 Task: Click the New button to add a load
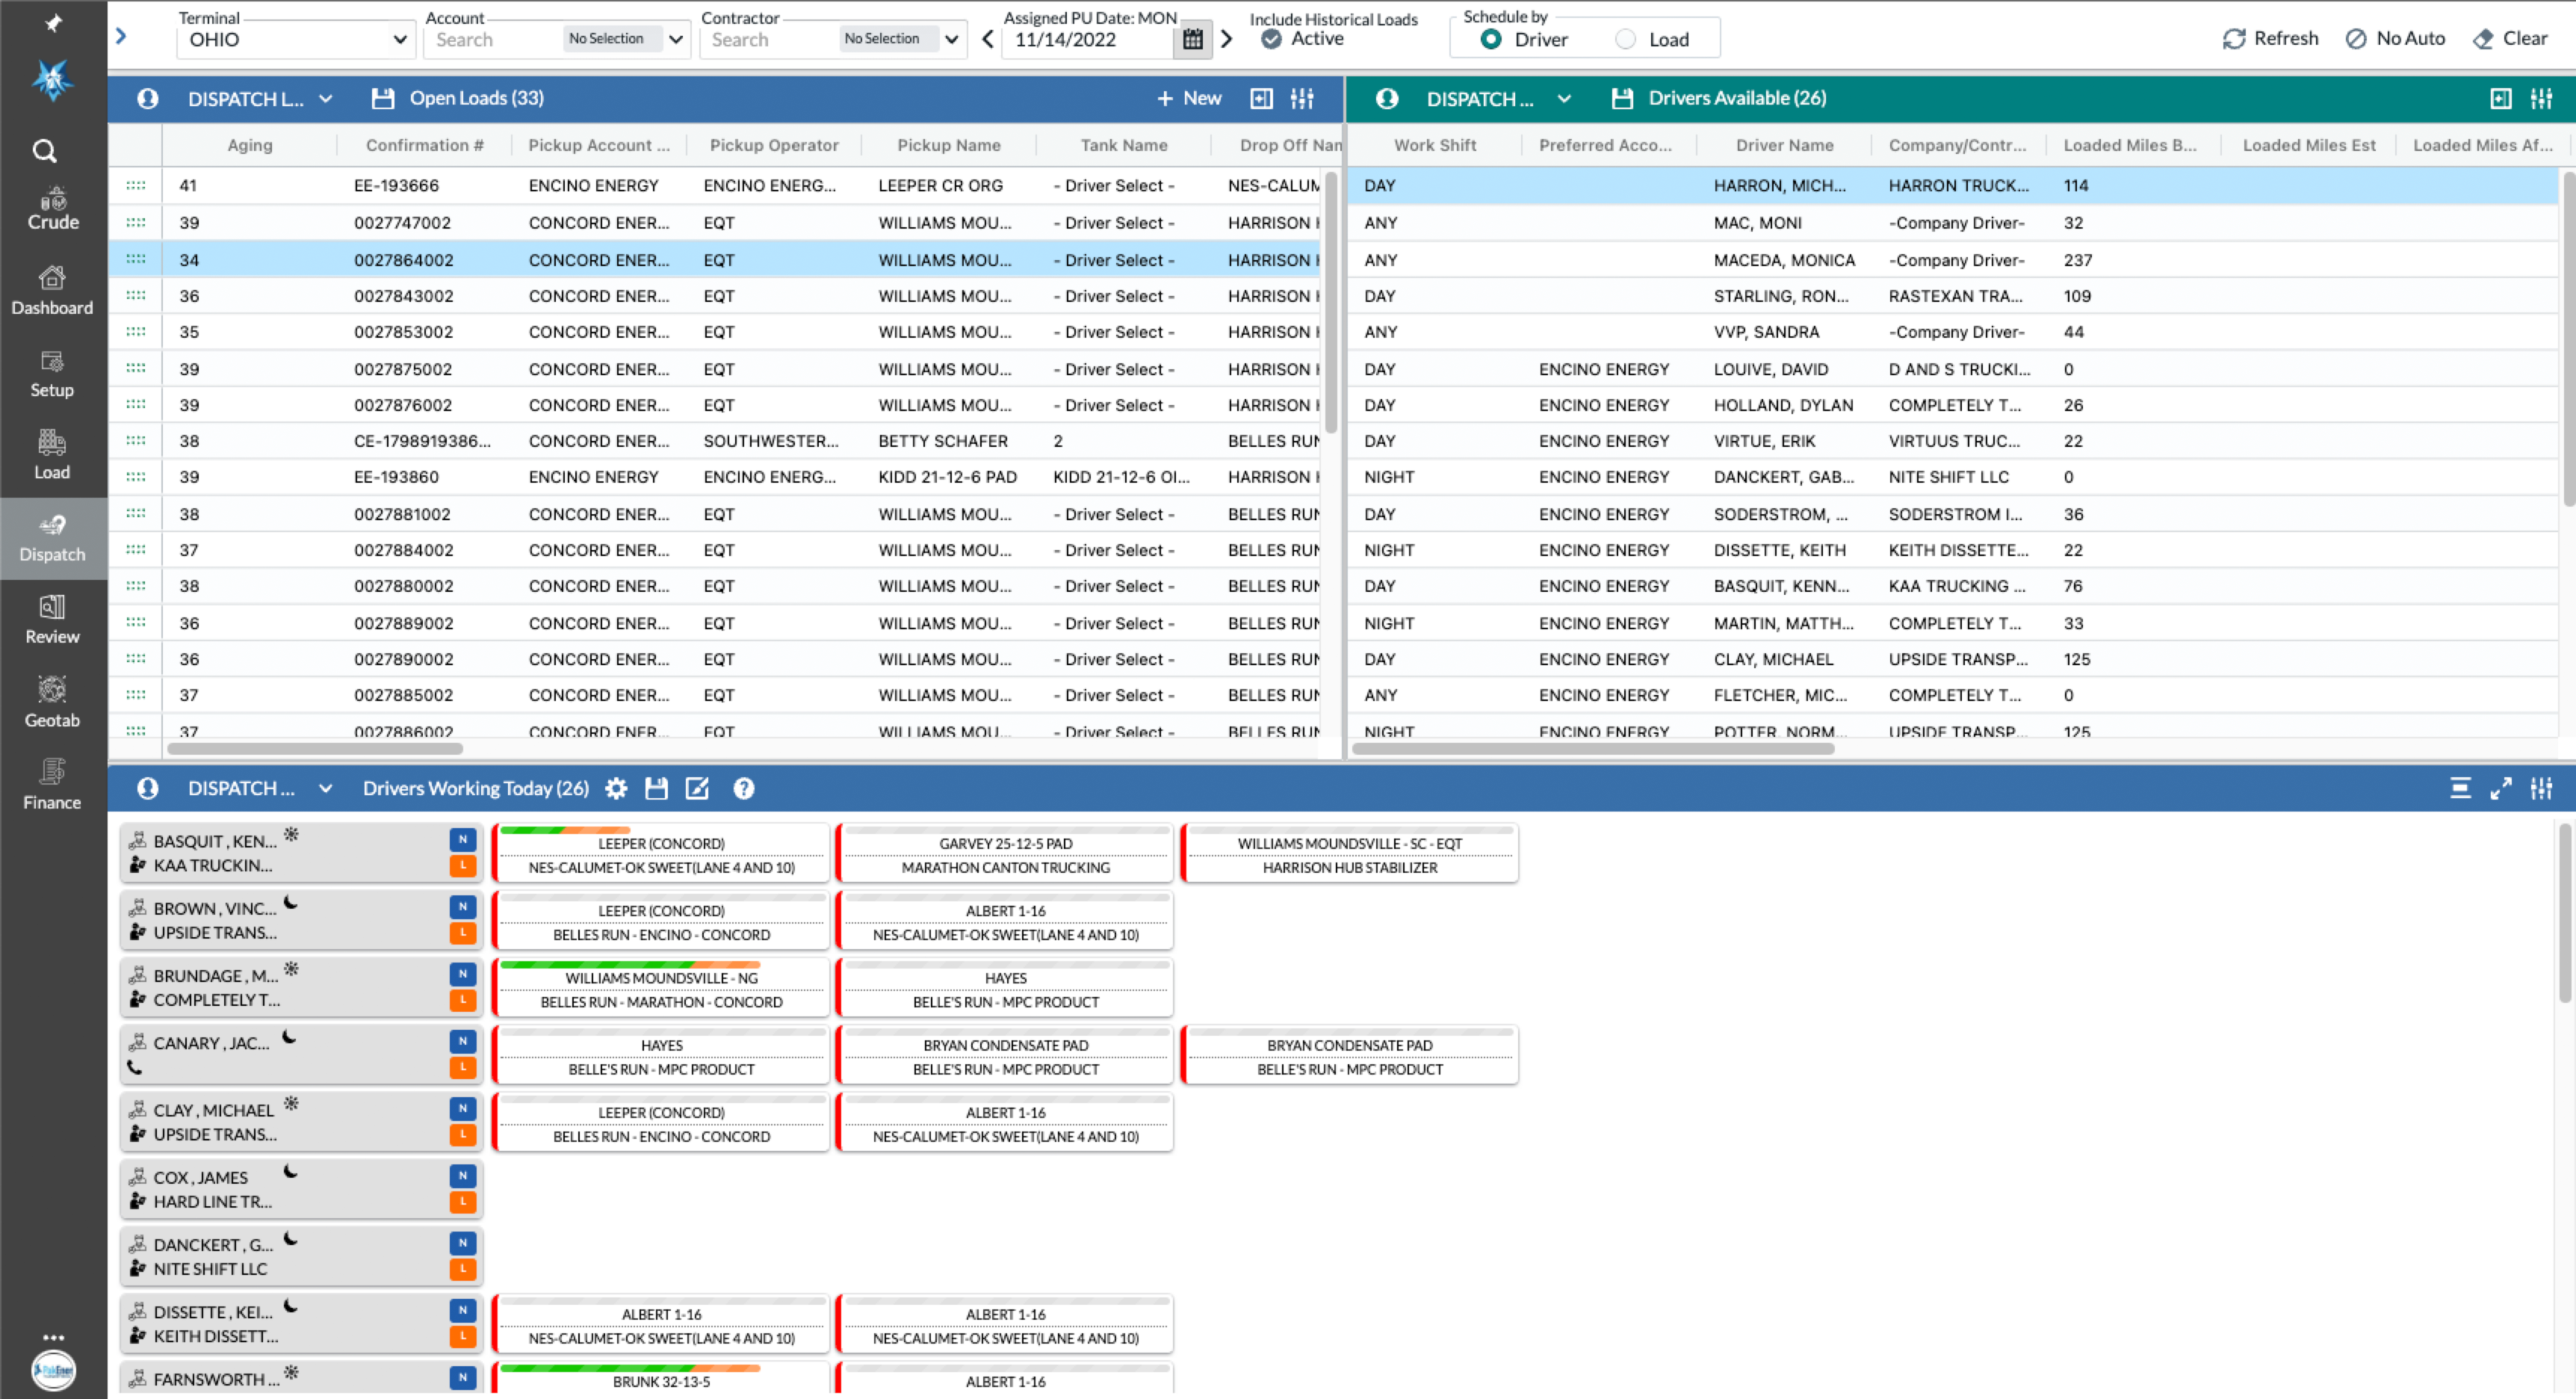(1189, 98)
